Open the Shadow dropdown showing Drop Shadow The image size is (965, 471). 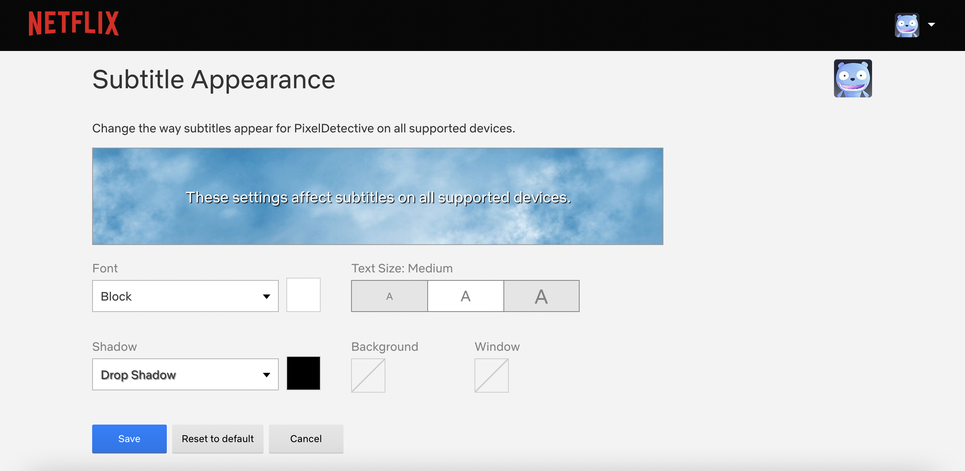click(185, 375)
